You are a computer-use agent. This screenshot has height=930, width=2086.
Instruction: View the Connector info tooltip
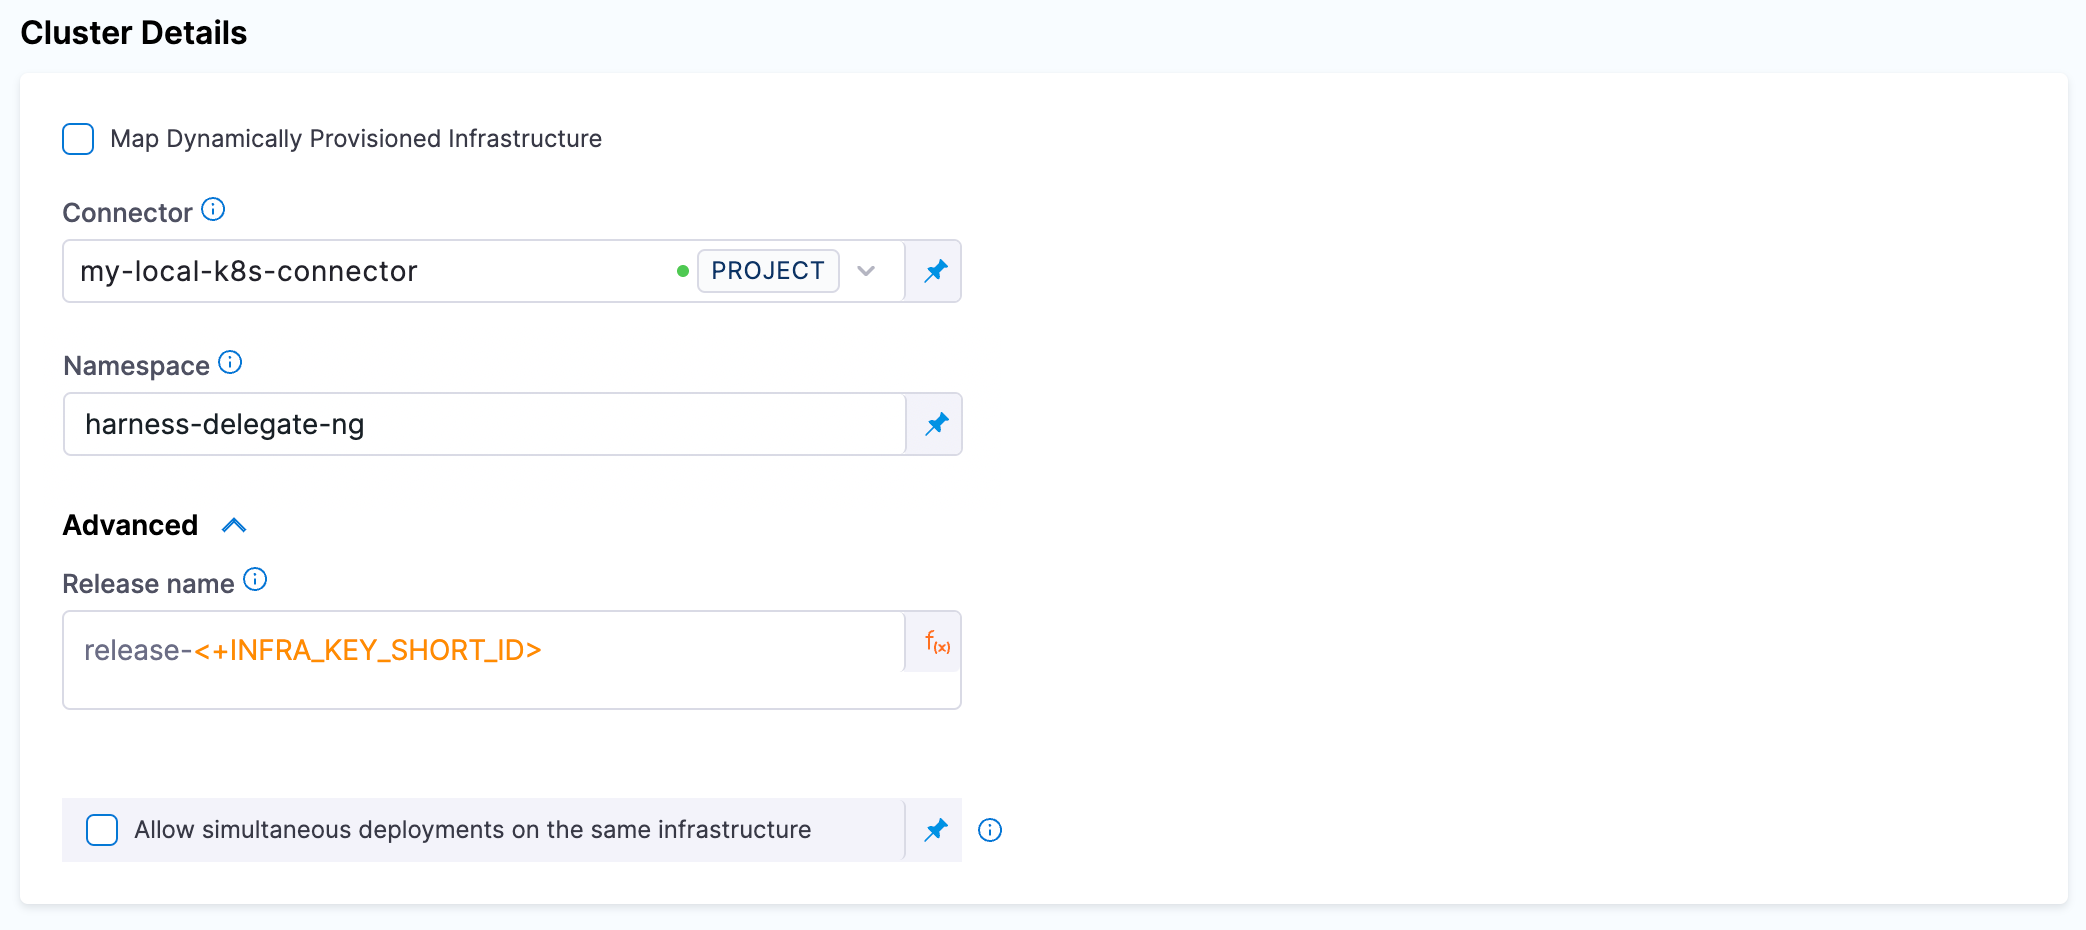pyautogui.click(x=212, y=208)
